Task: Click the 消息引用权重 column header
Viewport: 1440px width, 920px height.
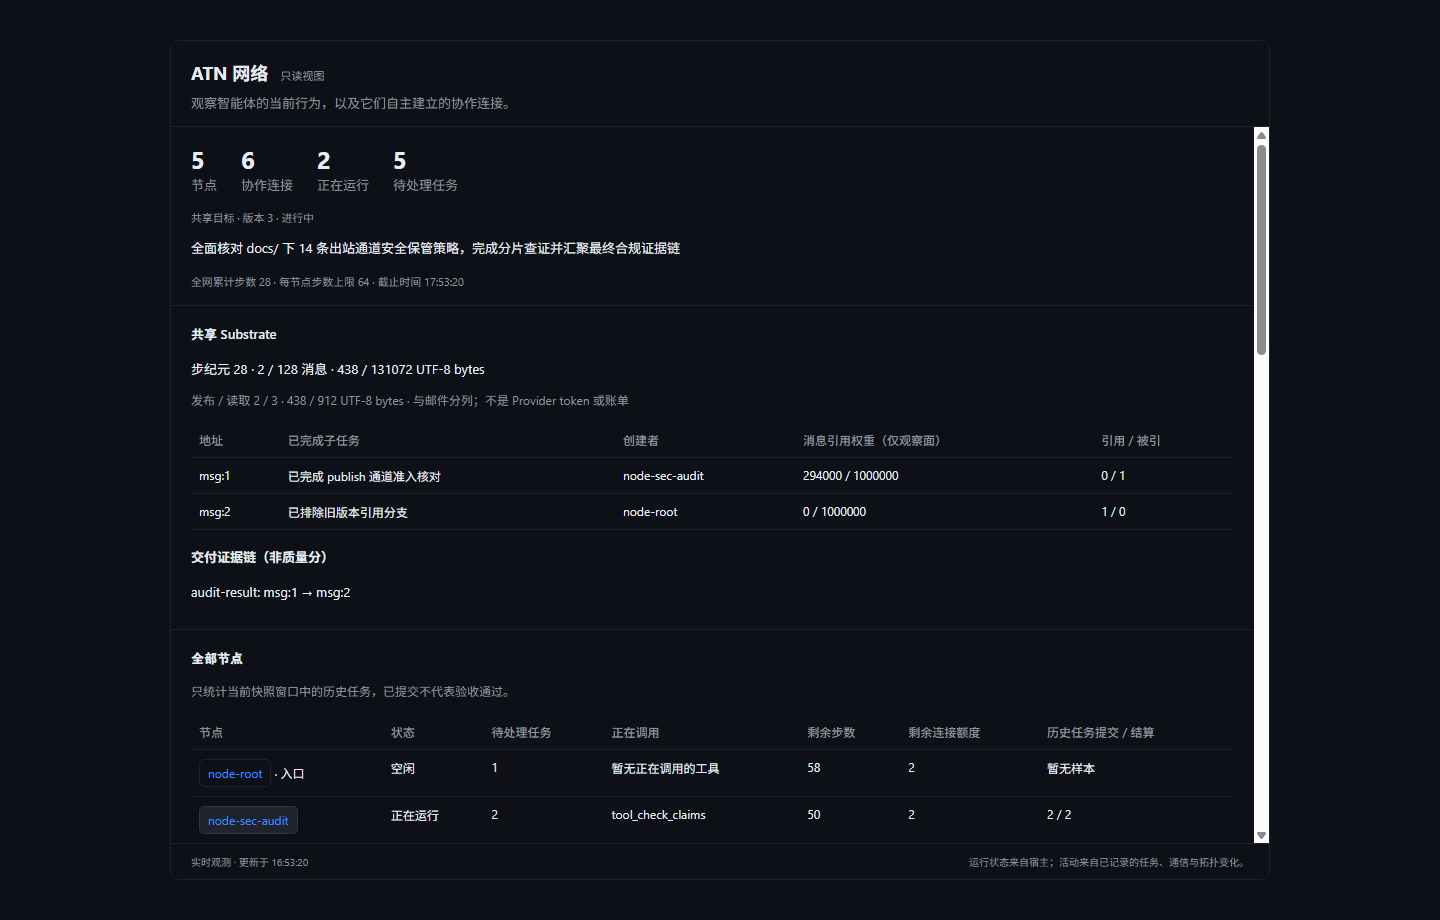Action: tap(874, 441)
